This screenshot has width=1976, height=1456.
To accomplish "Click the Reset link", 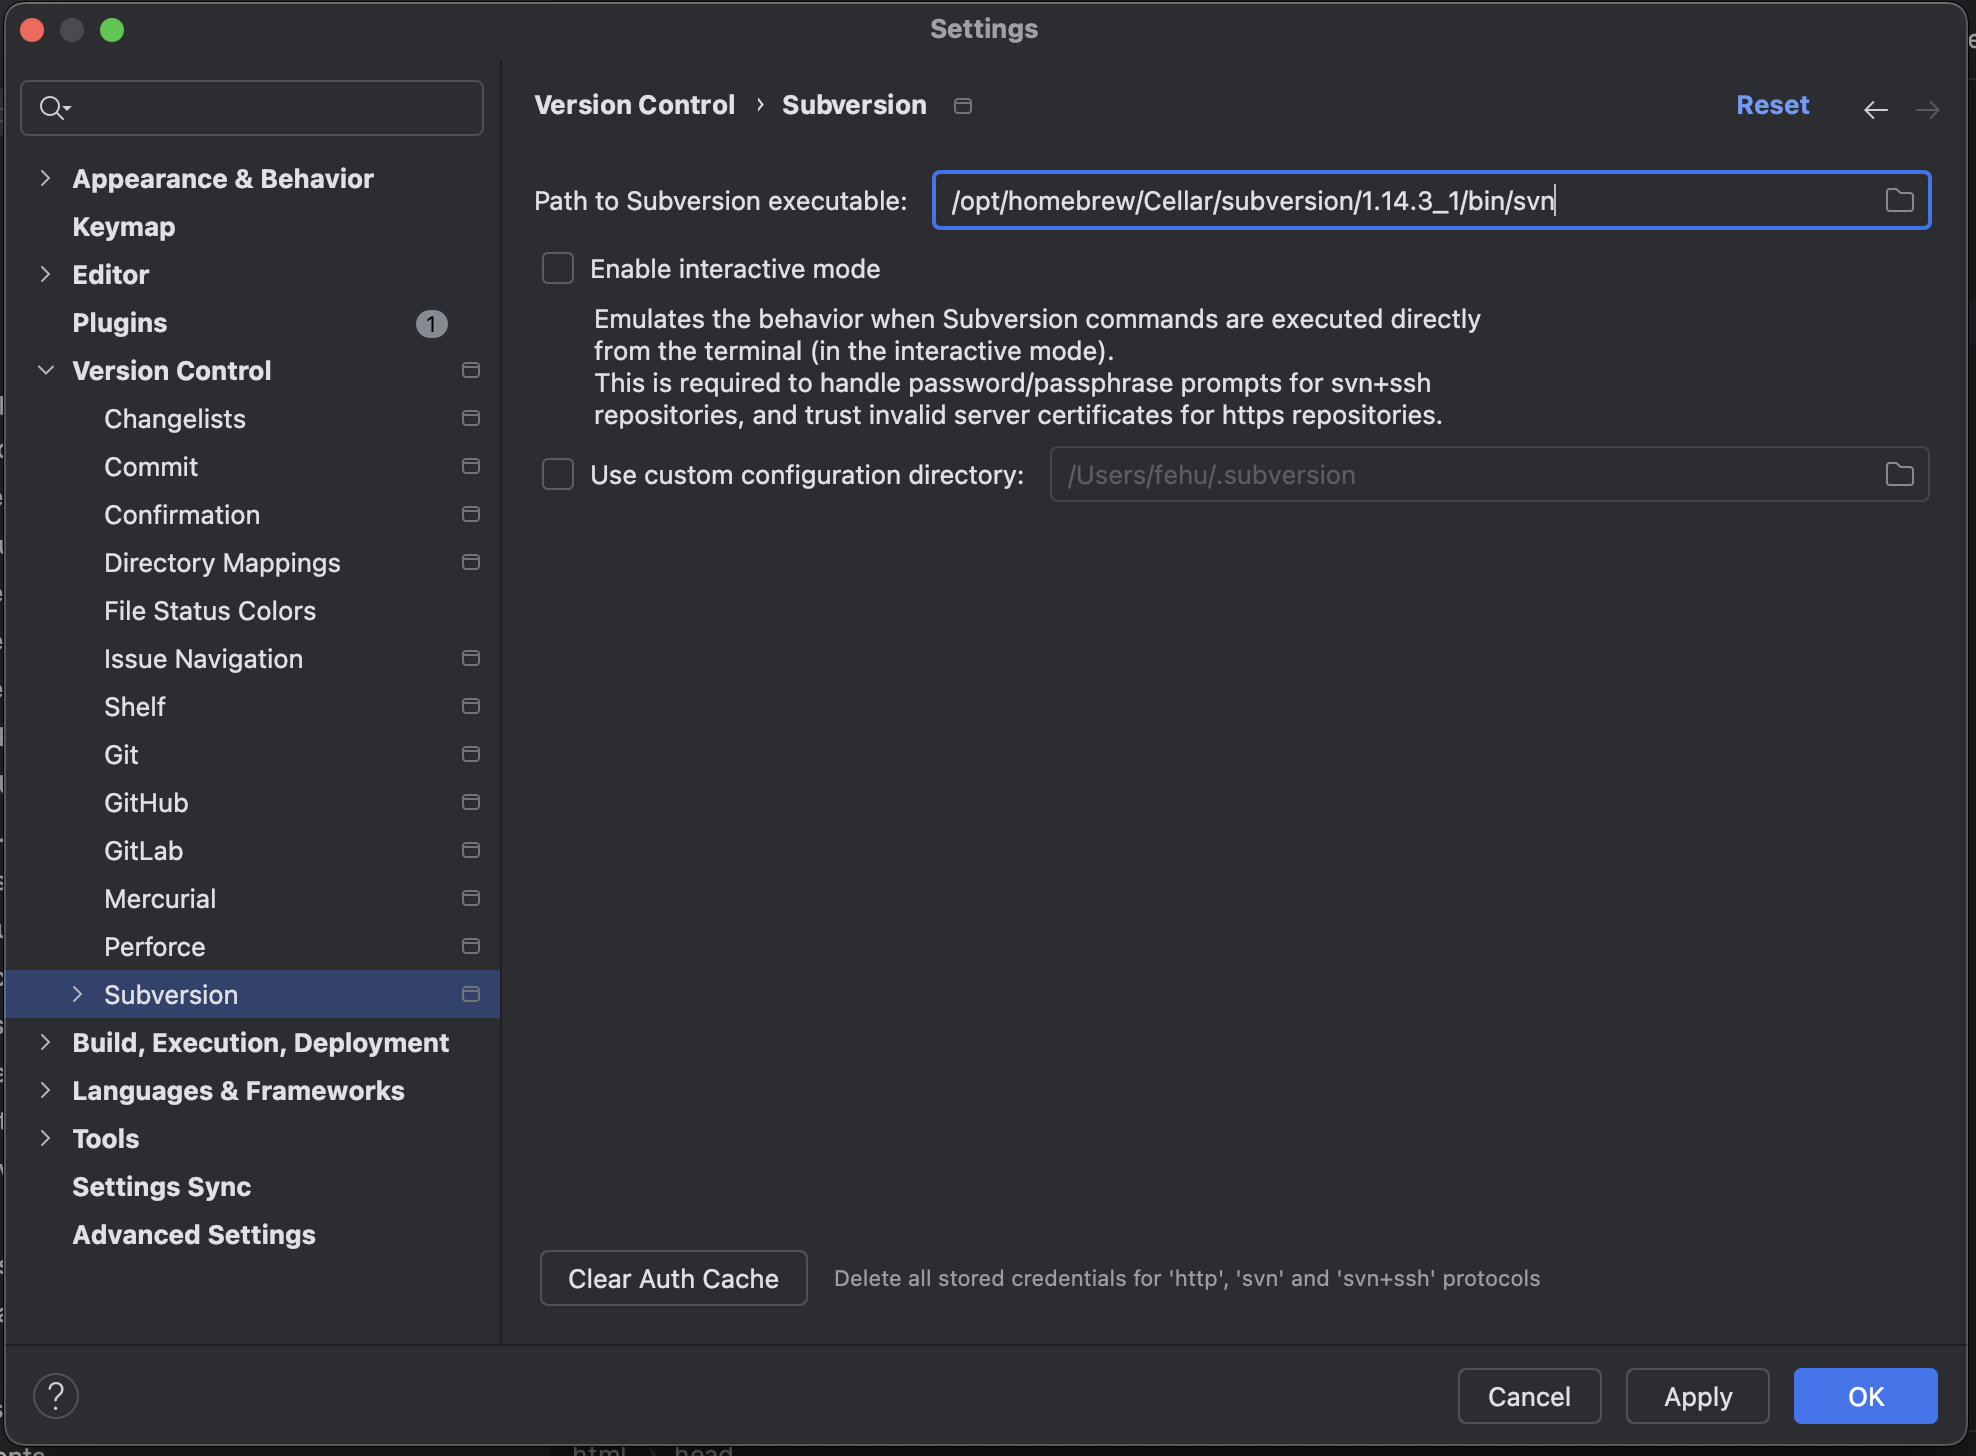I will coord(1772,105).
